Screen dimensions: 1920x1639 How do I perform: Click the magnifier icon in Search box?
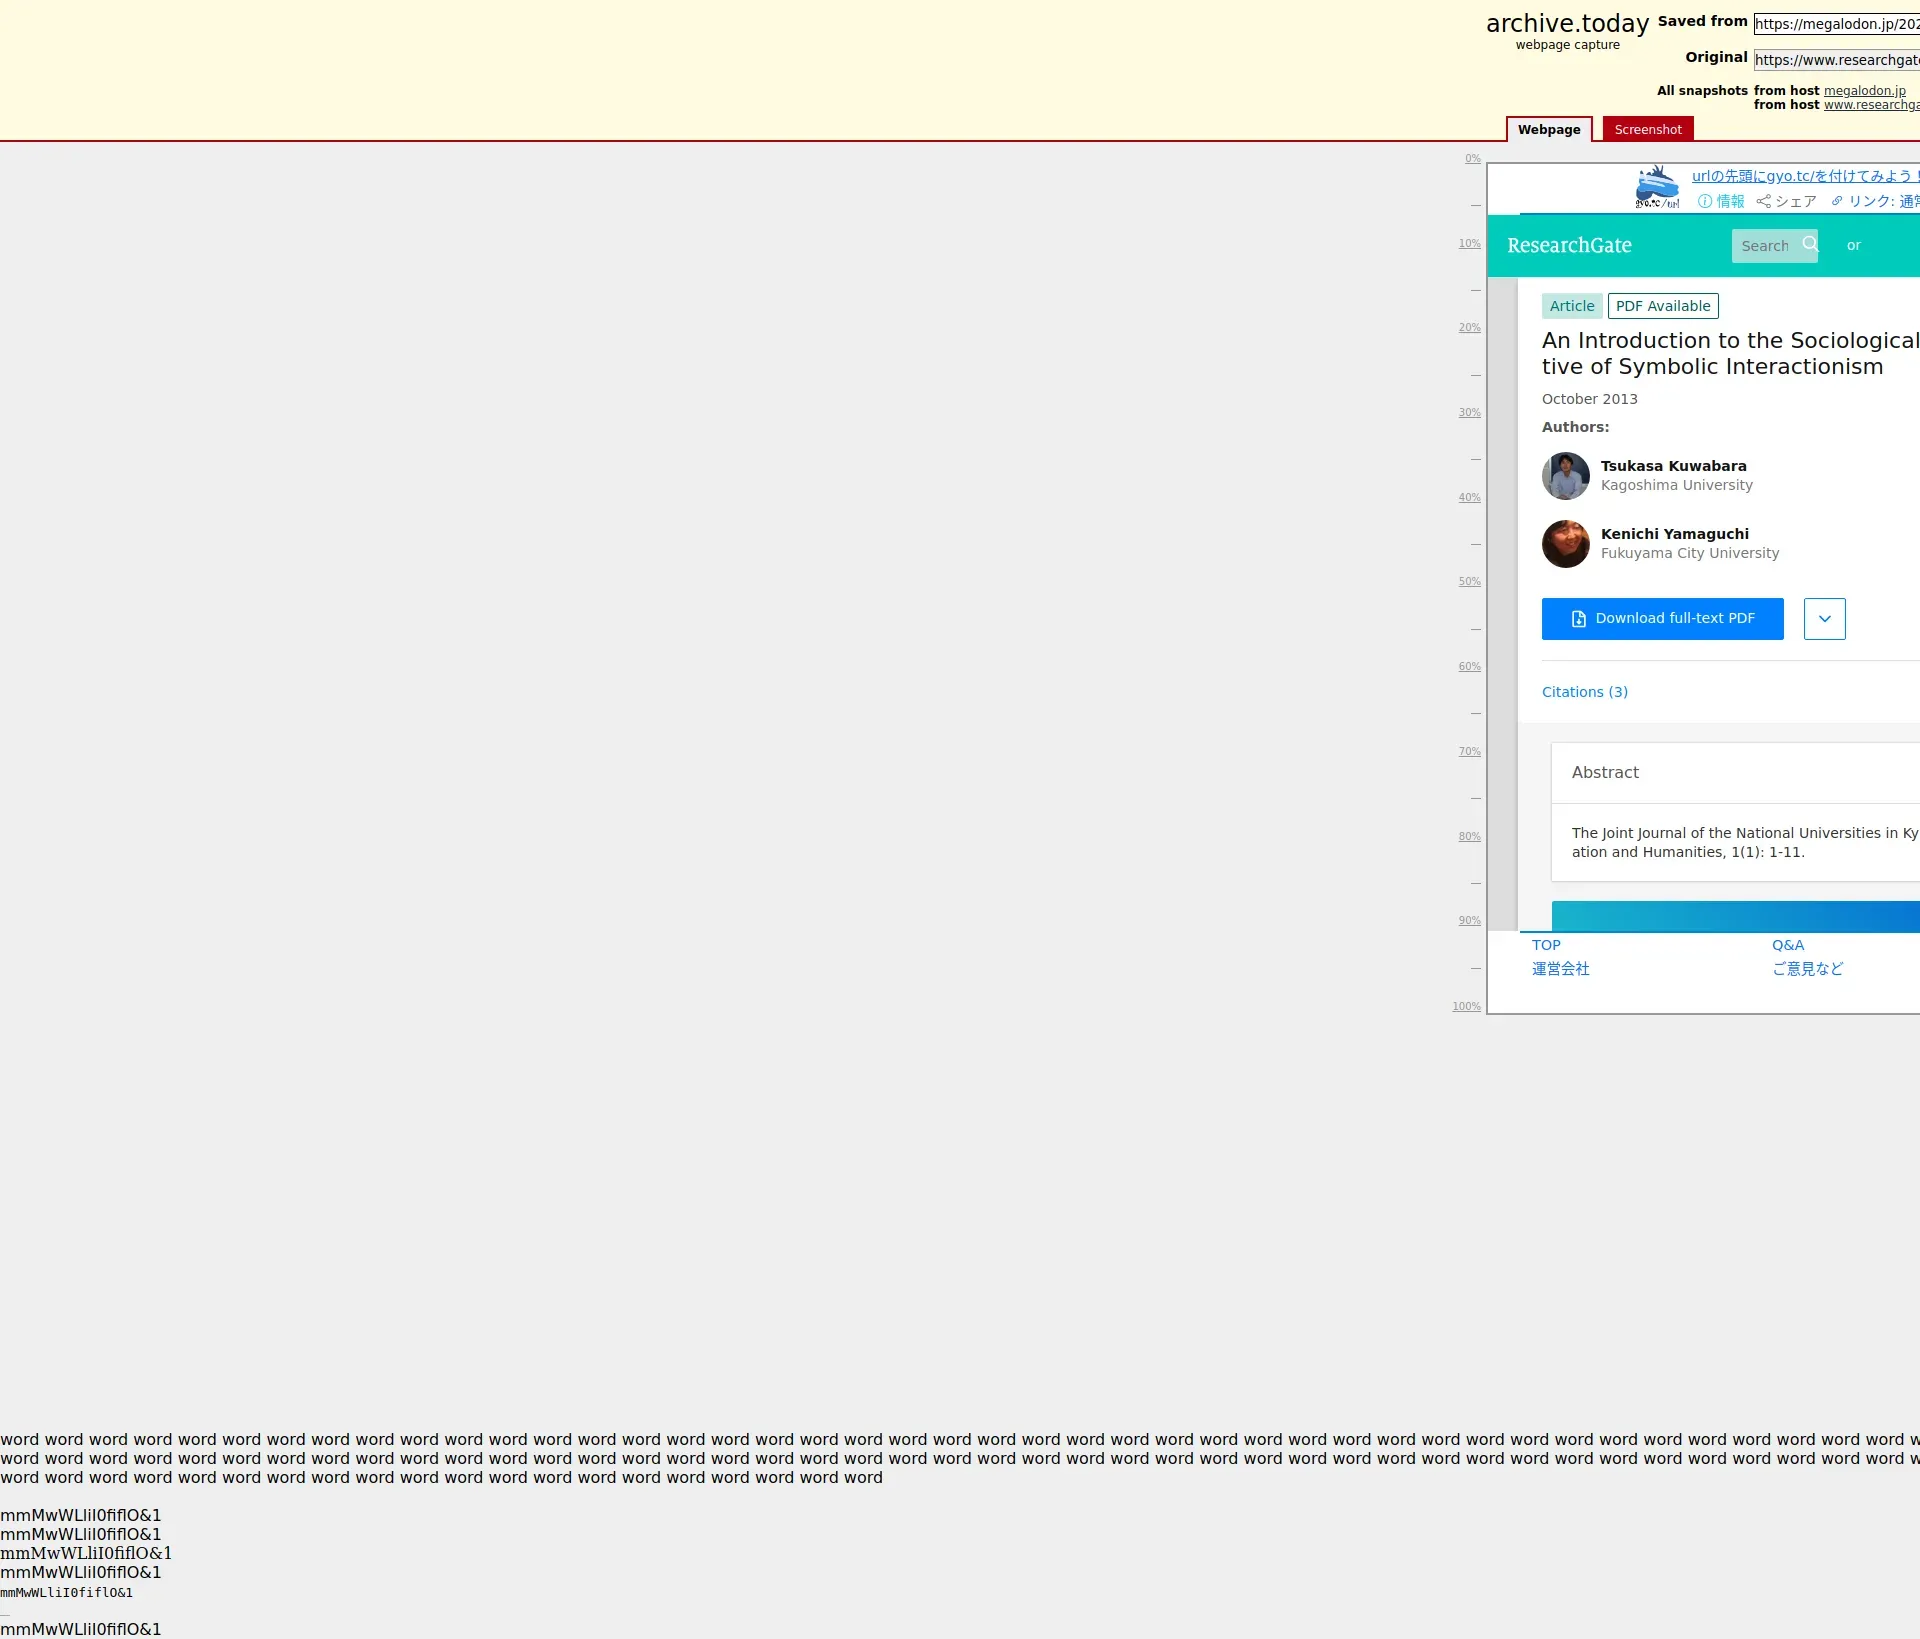pyautogui.click(x=1809, y=244)
